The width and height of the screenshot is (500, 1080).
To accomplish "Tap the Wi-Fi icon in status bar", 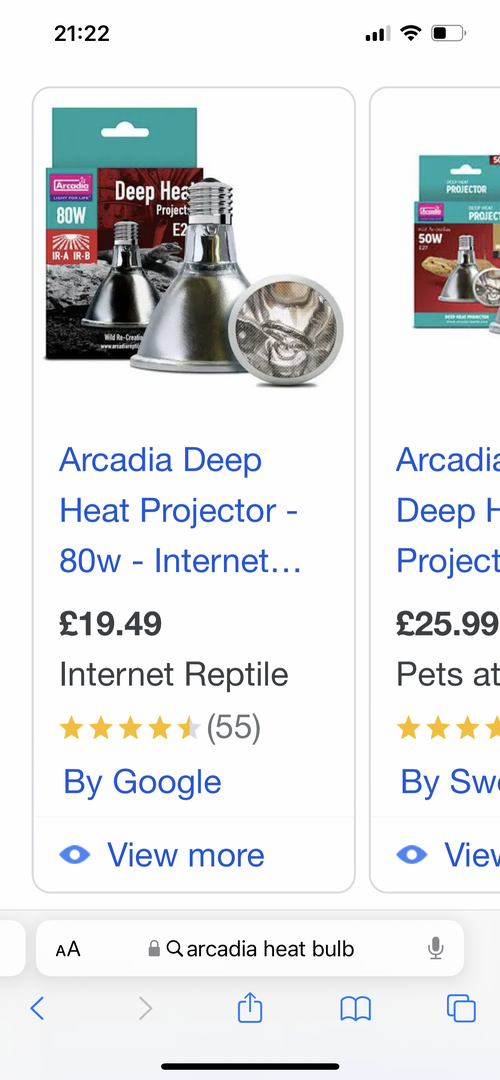I will tap(410, 32).
